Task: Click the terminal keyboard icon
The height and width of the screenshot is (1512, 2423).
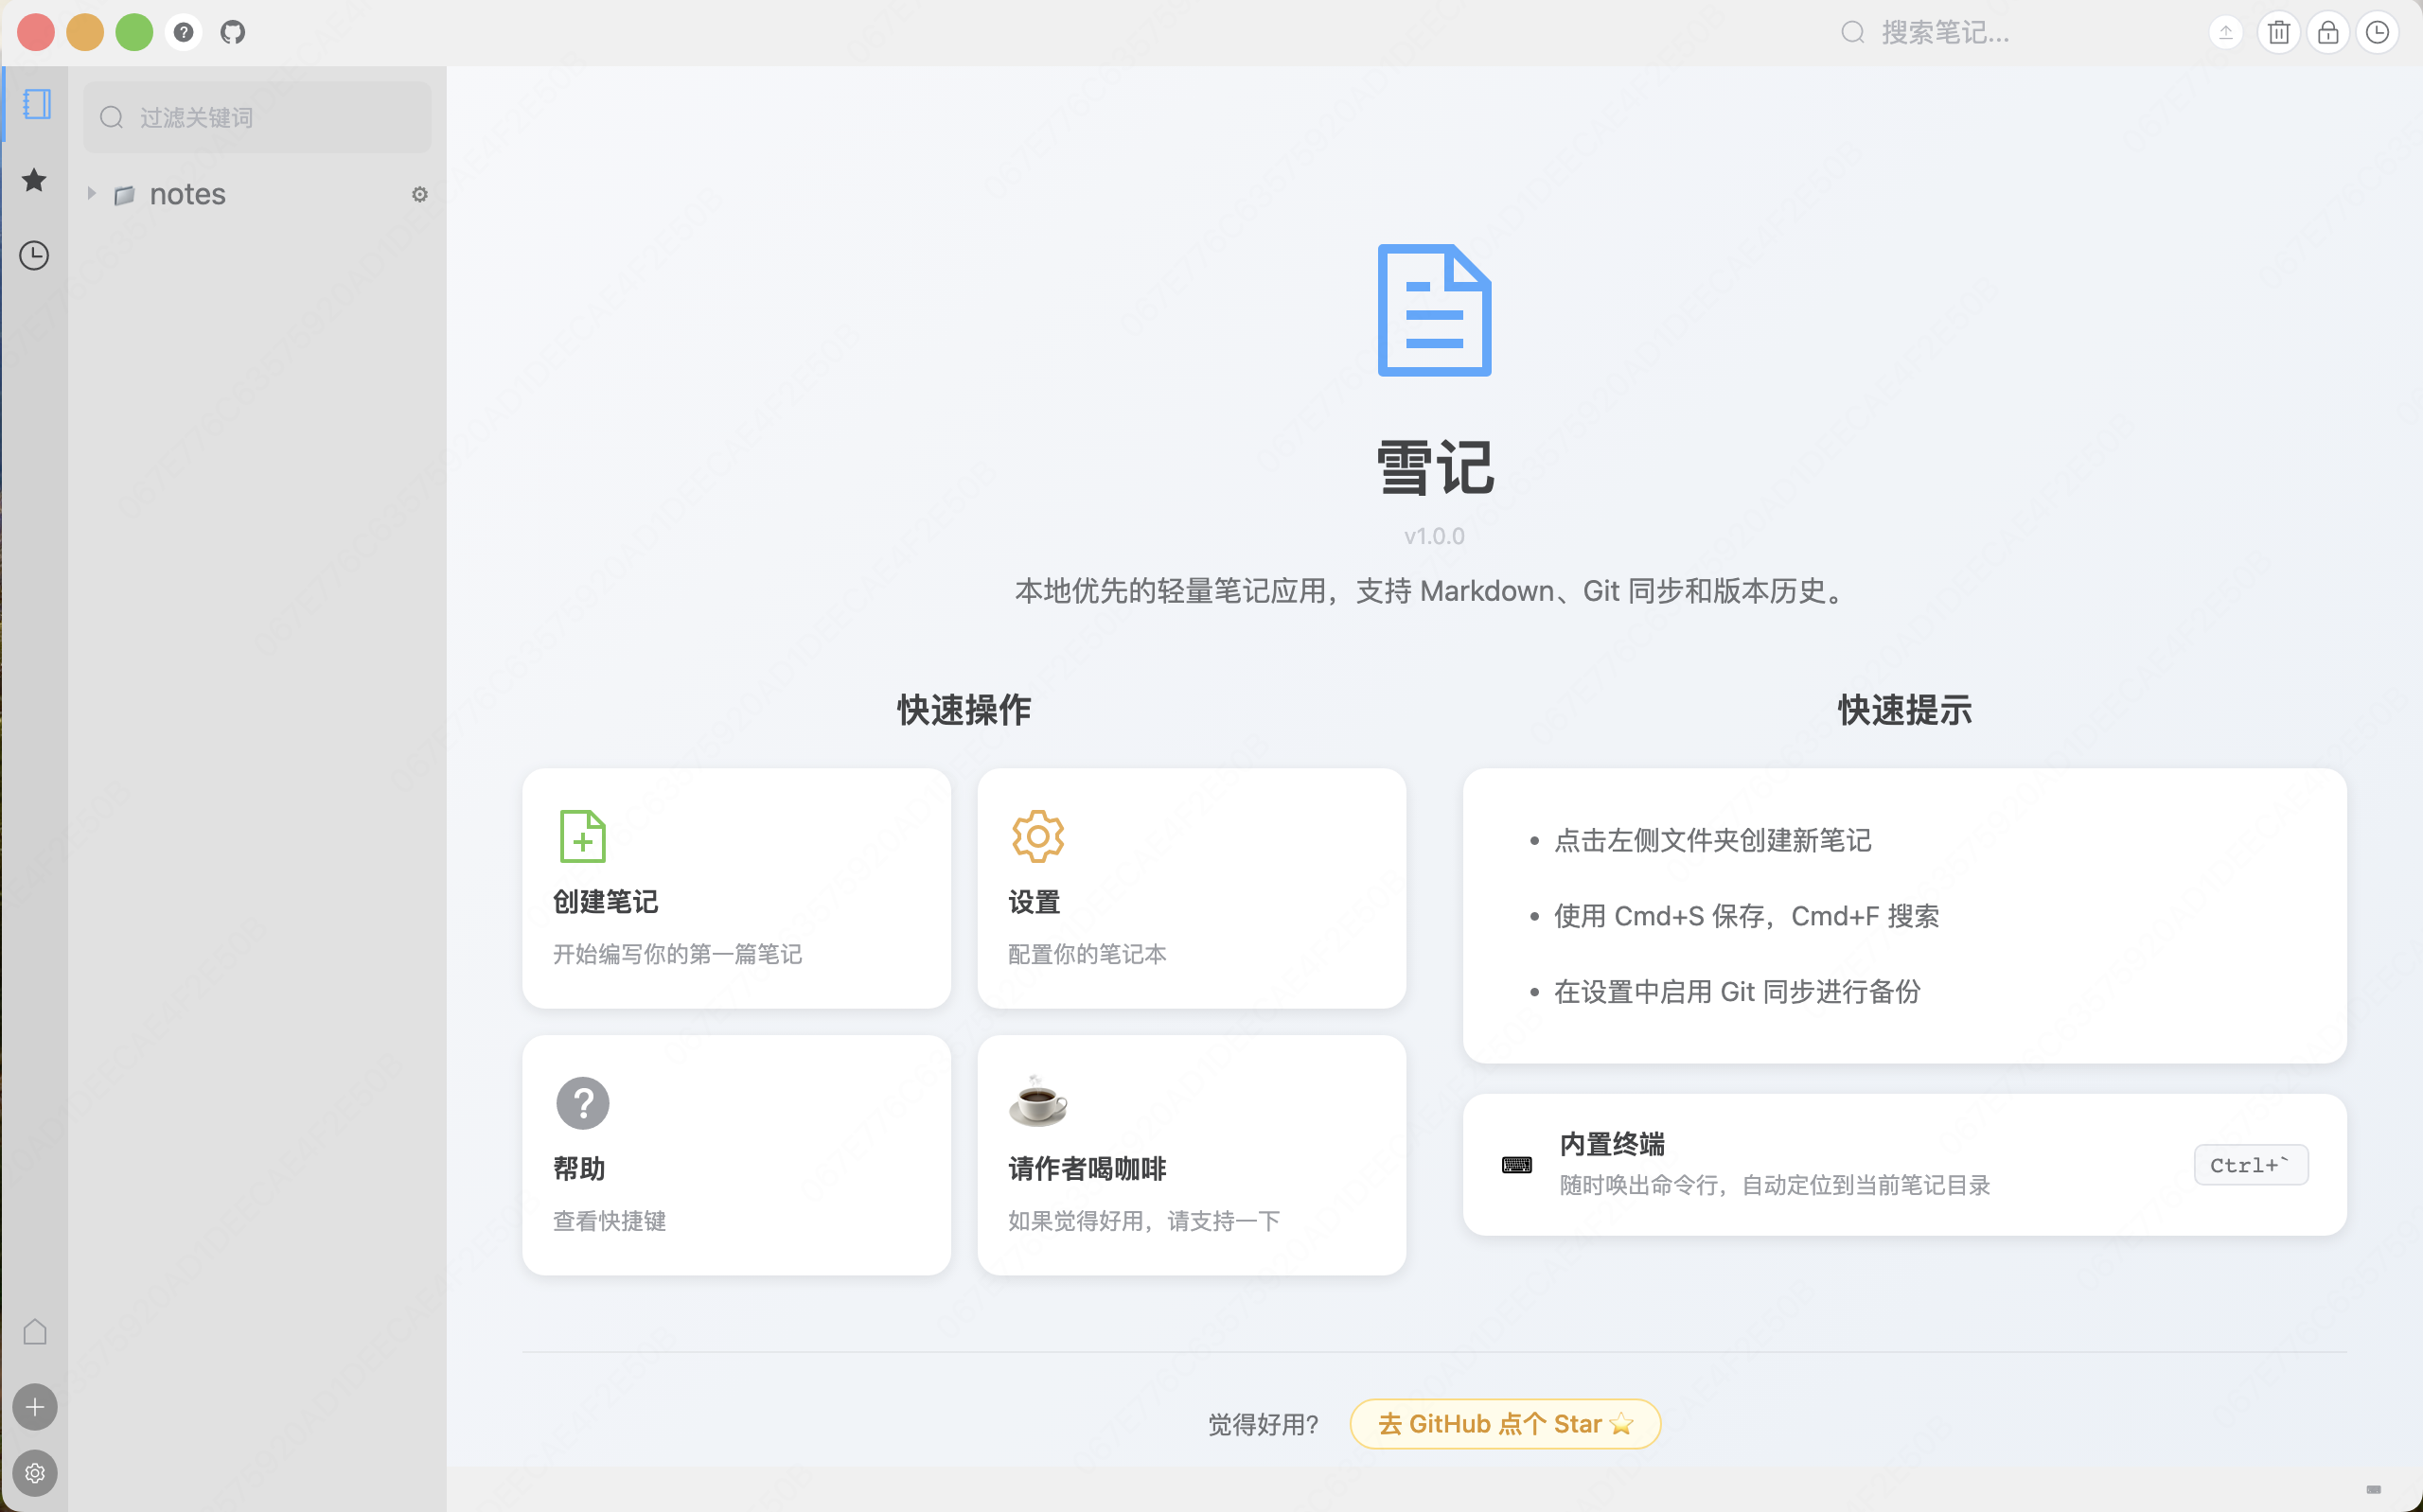Action: [1517, 1165]
